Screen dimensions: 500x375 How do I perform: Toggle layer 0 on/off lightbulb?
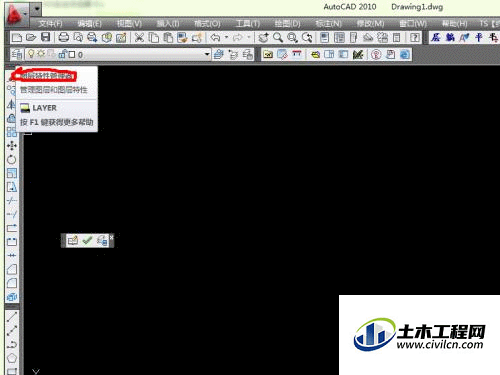31,54
